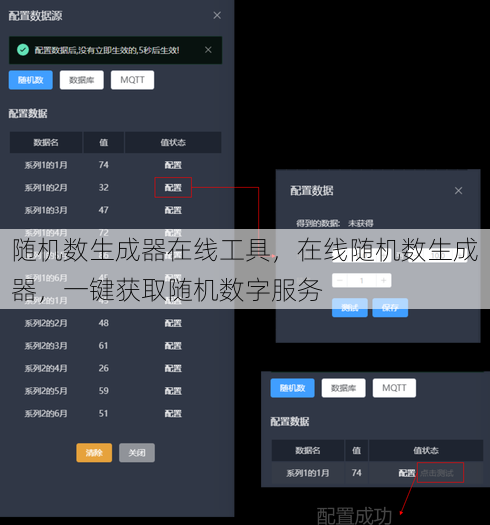490x525 pixels.
Task: Select the 随机数 tab in the 配置数据源 panel
Action: click(31, 80)
